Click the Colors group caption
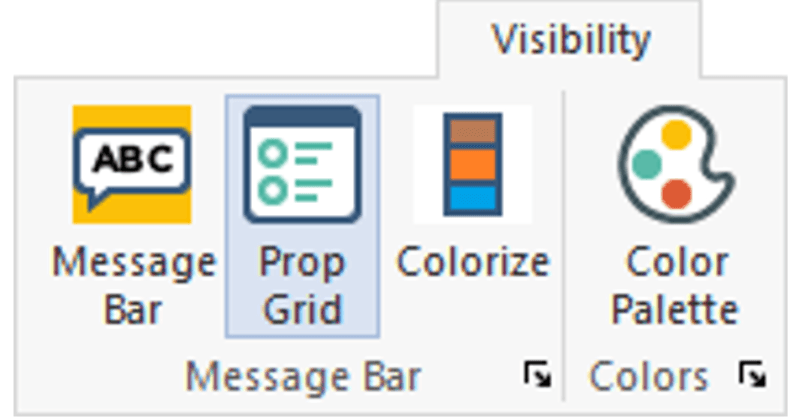This screenshot has height=418, width=800. click(649, 377)
